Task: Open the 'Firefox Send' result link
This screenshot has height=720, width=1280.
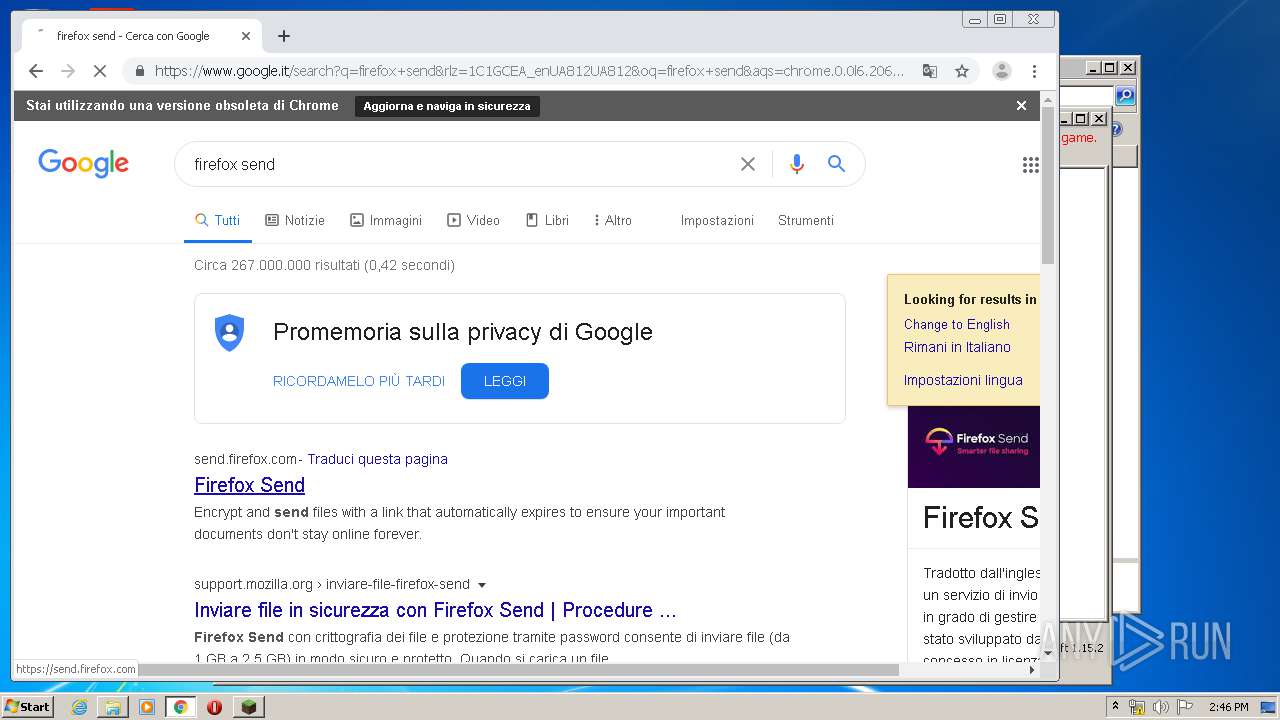Action: 250,485
